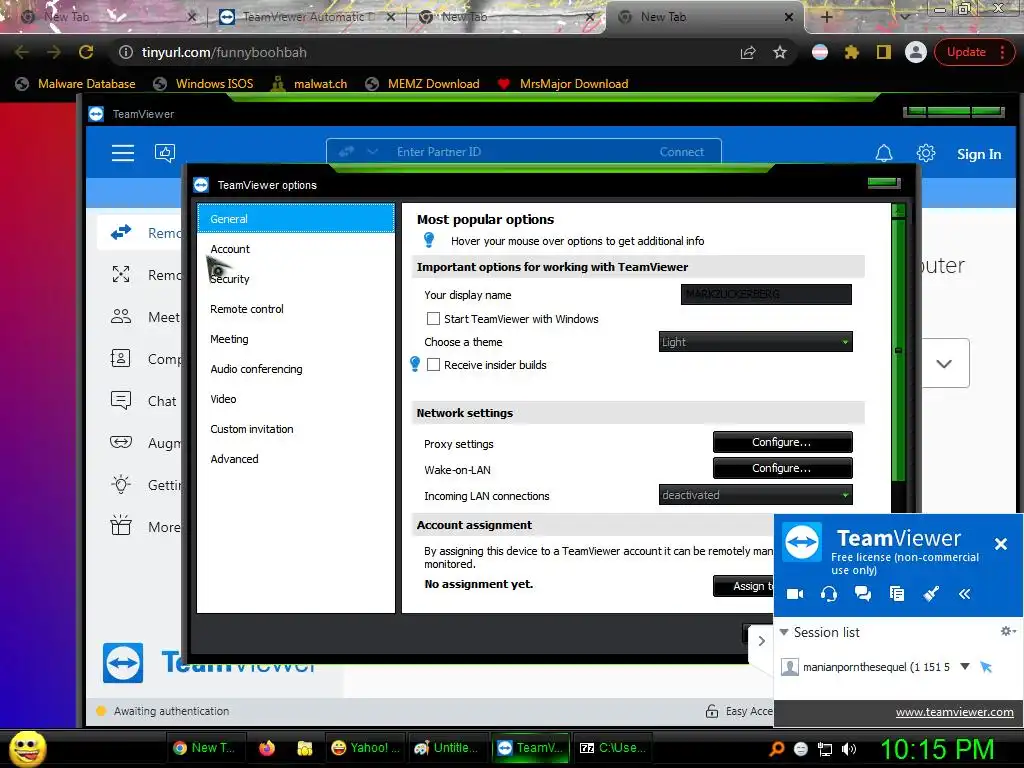Open www.teamviewer.com link
This screenshot has width=1024, height=768.
pos(954,712)
